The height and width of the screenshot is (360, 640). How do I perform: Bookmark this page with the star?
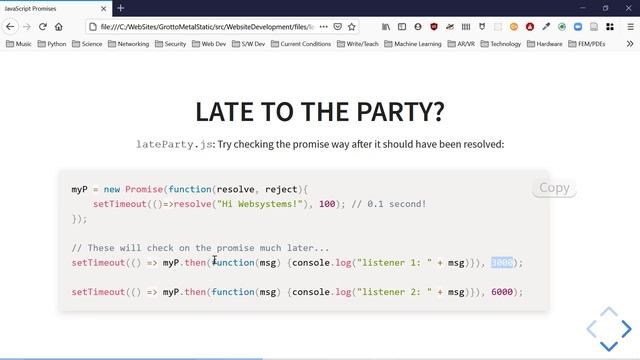click(x=352, y=27)
